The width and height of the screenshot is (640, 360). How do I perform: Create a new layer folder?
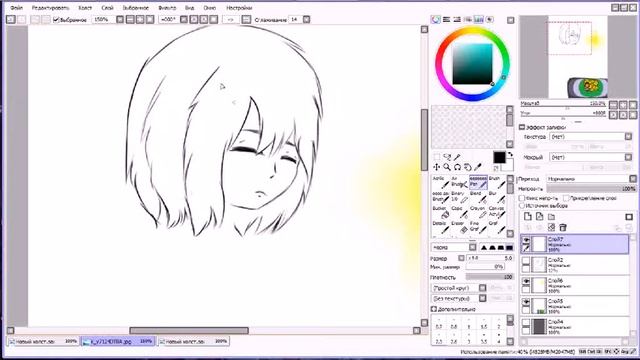[551, 216]
